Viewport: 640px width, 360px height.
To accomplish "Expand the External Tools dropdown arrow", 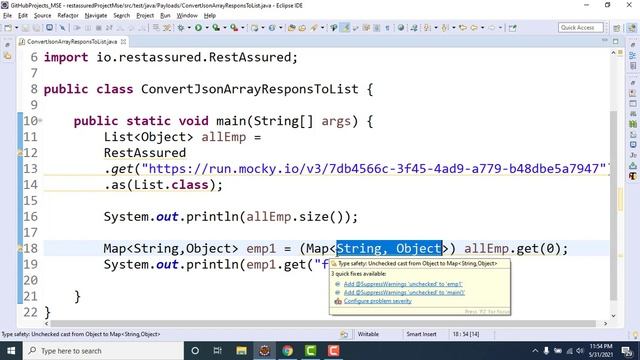I will (x=242, y=28).
